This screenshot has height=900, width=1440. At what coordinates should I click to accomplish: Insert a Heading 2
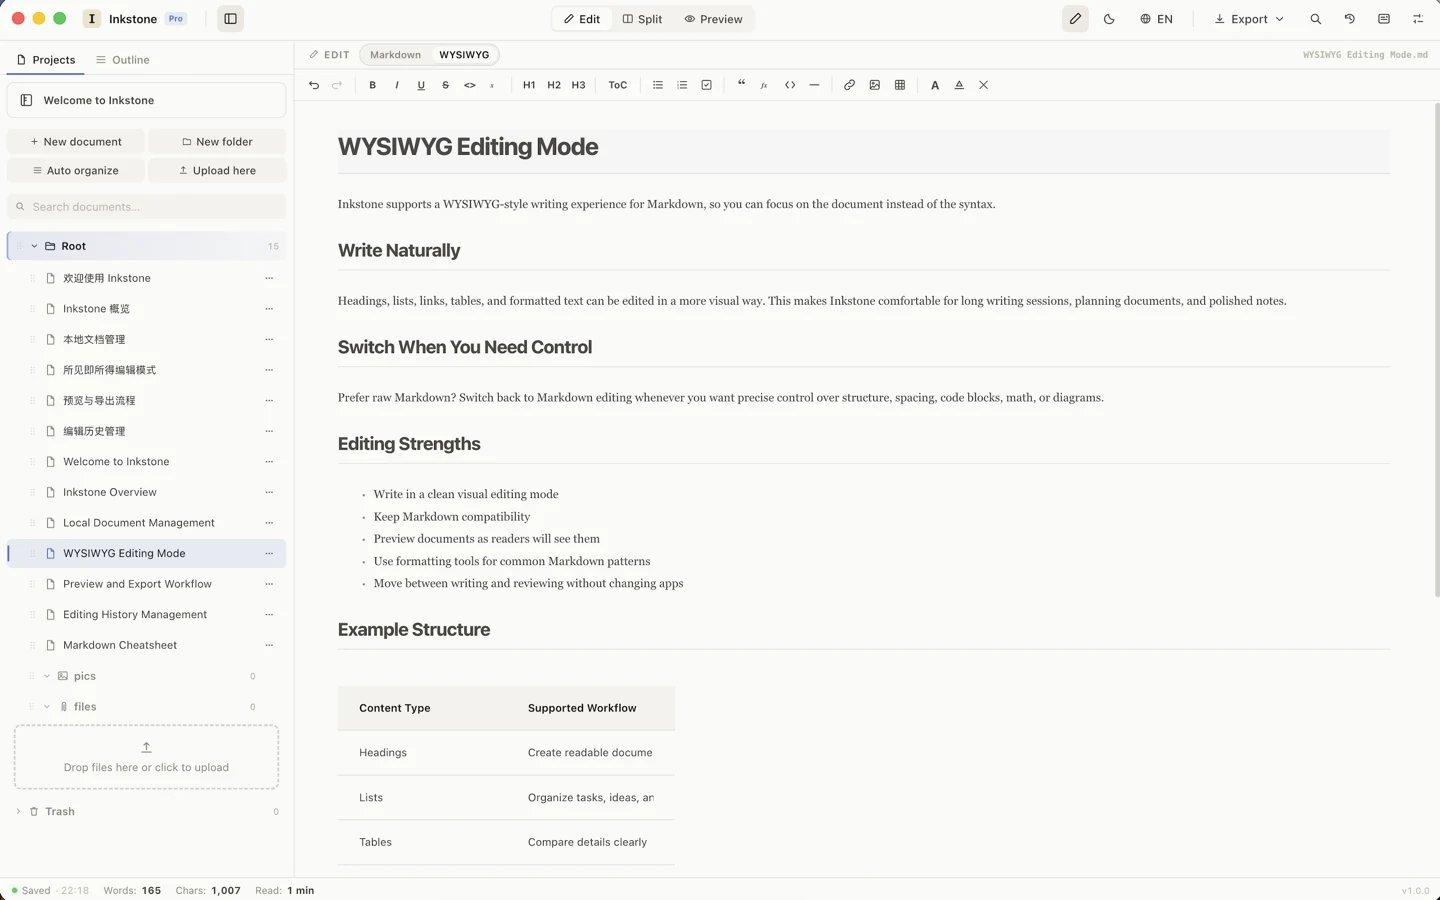coord(554,85)
